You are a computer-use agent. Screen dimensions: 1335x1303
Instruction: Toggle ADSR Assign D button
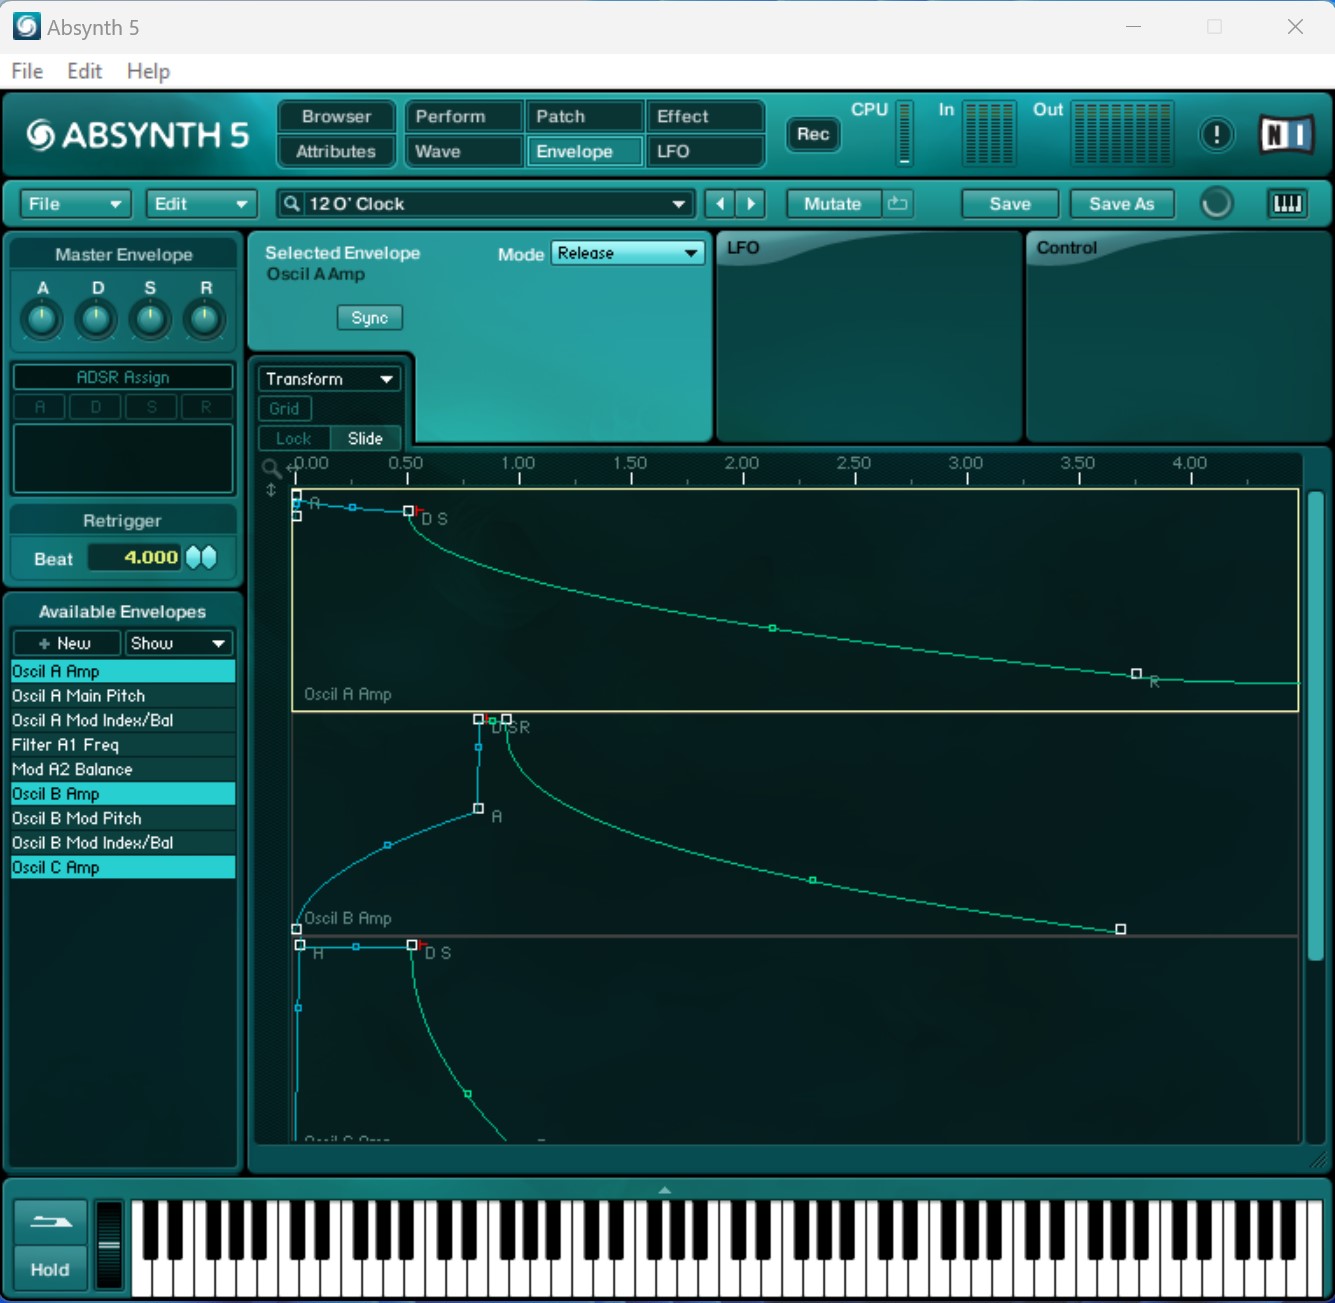click(96, 407)
